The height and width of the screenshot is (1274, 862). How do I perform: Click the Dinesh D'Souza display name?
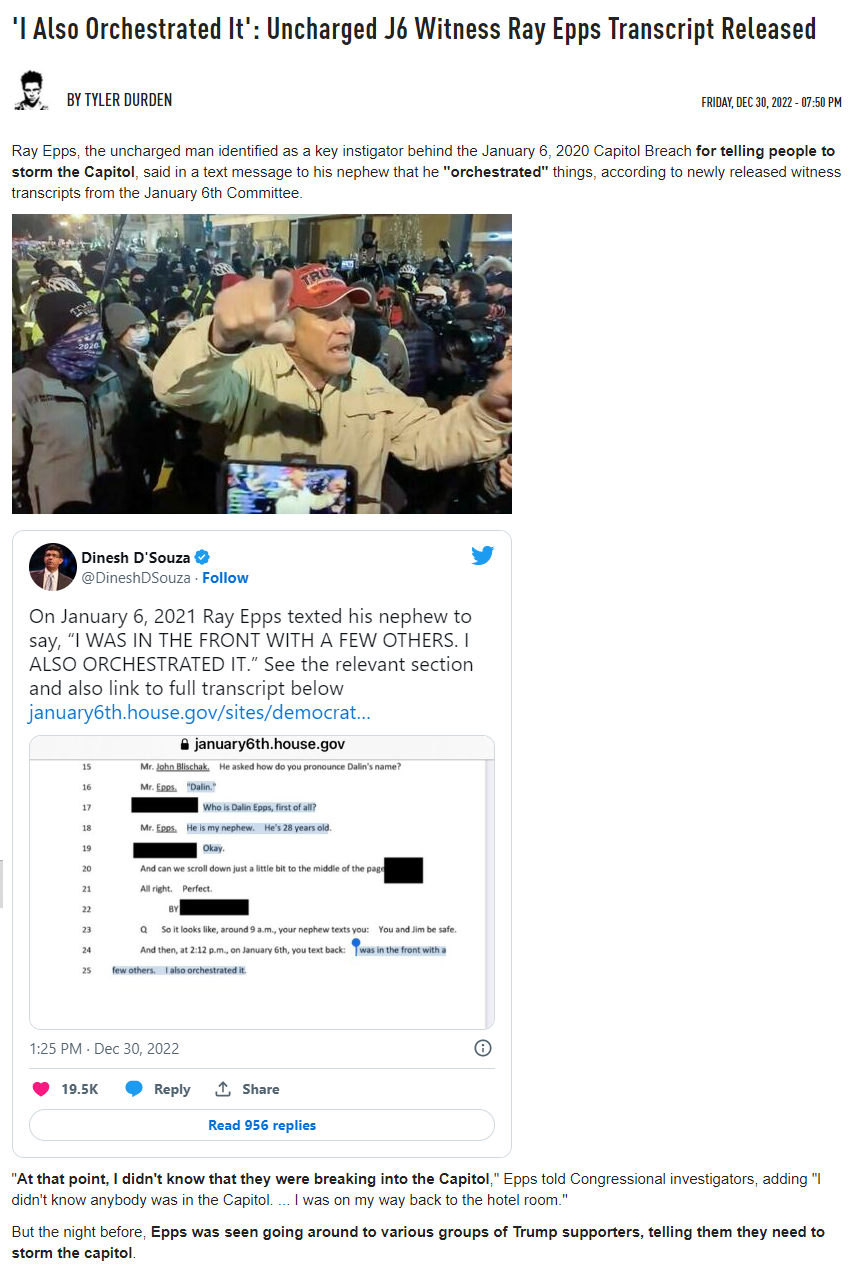tap(136, 558)
